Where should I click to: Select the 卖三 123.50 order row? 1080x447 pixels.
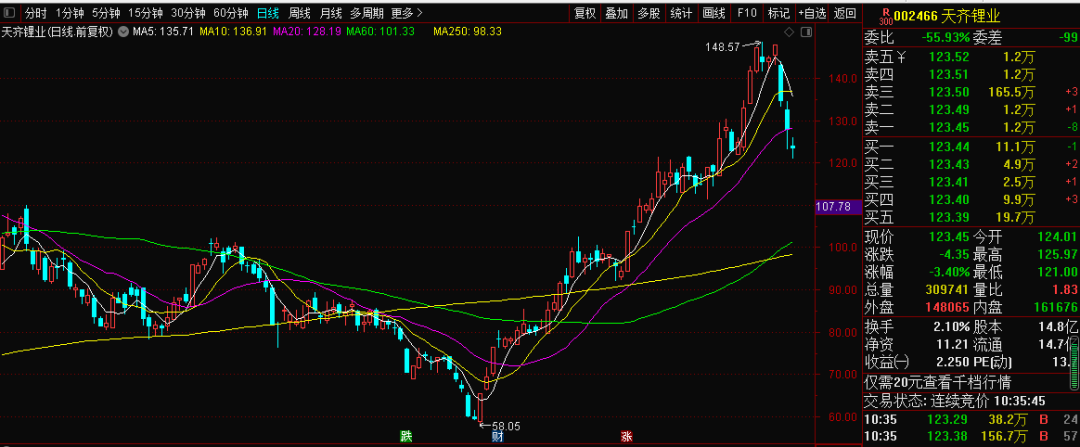[x=971, y=92]
